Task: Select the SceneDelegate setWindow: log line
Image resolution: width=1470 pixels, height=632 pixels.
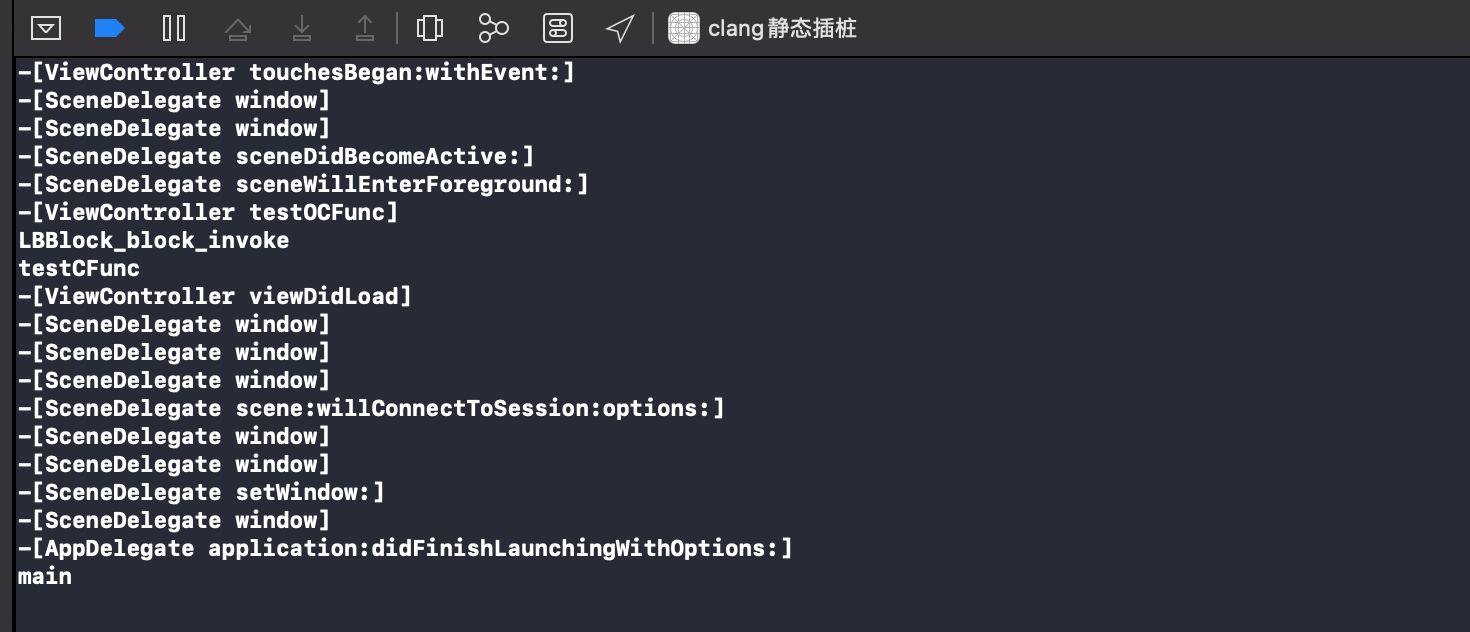Action: point(201,492)
